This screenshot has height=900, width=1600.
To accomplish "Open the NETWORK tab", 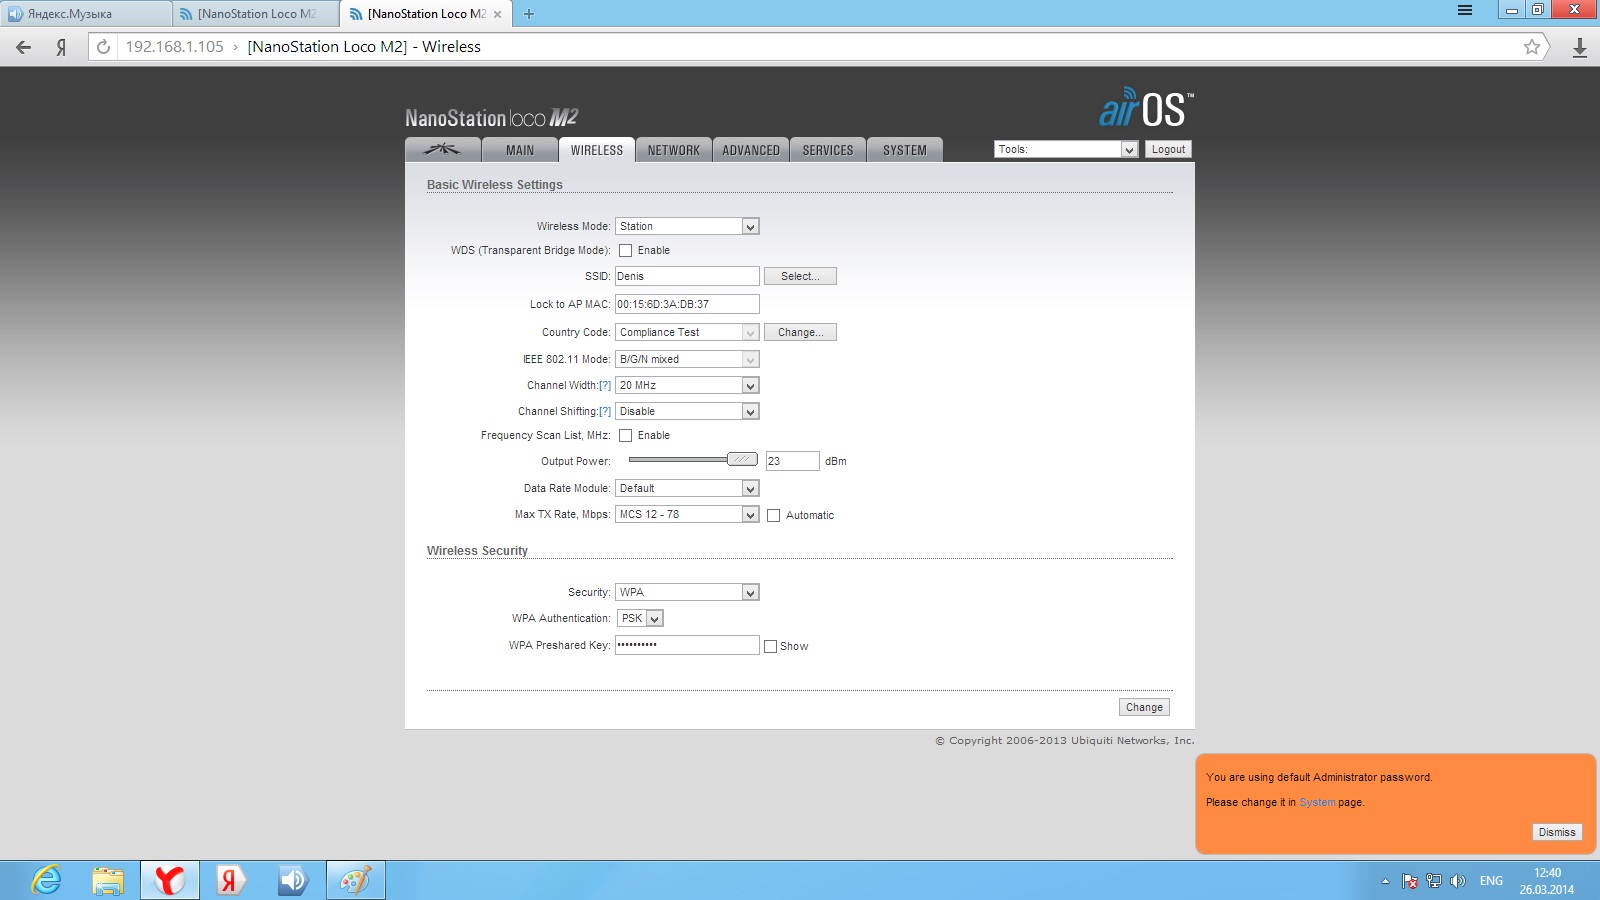I will (x=674, y=150).
